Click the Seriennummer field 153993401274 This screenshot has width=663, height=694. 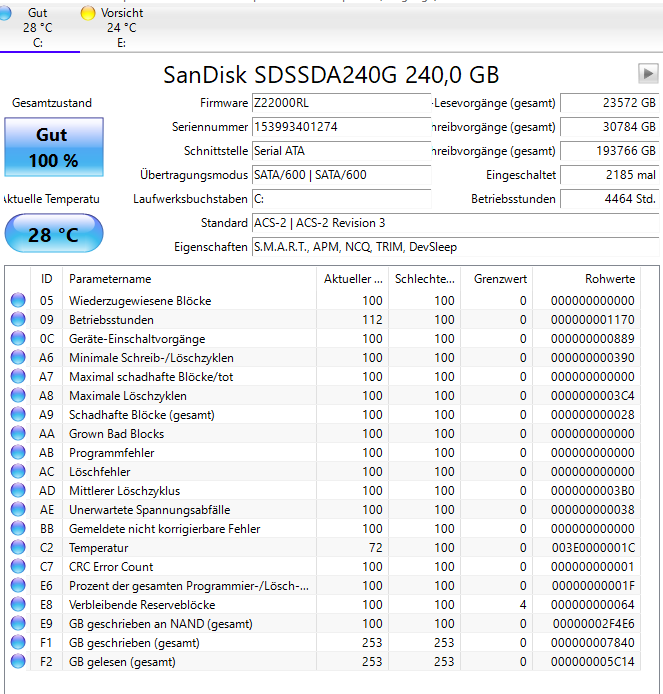point(341,127)
